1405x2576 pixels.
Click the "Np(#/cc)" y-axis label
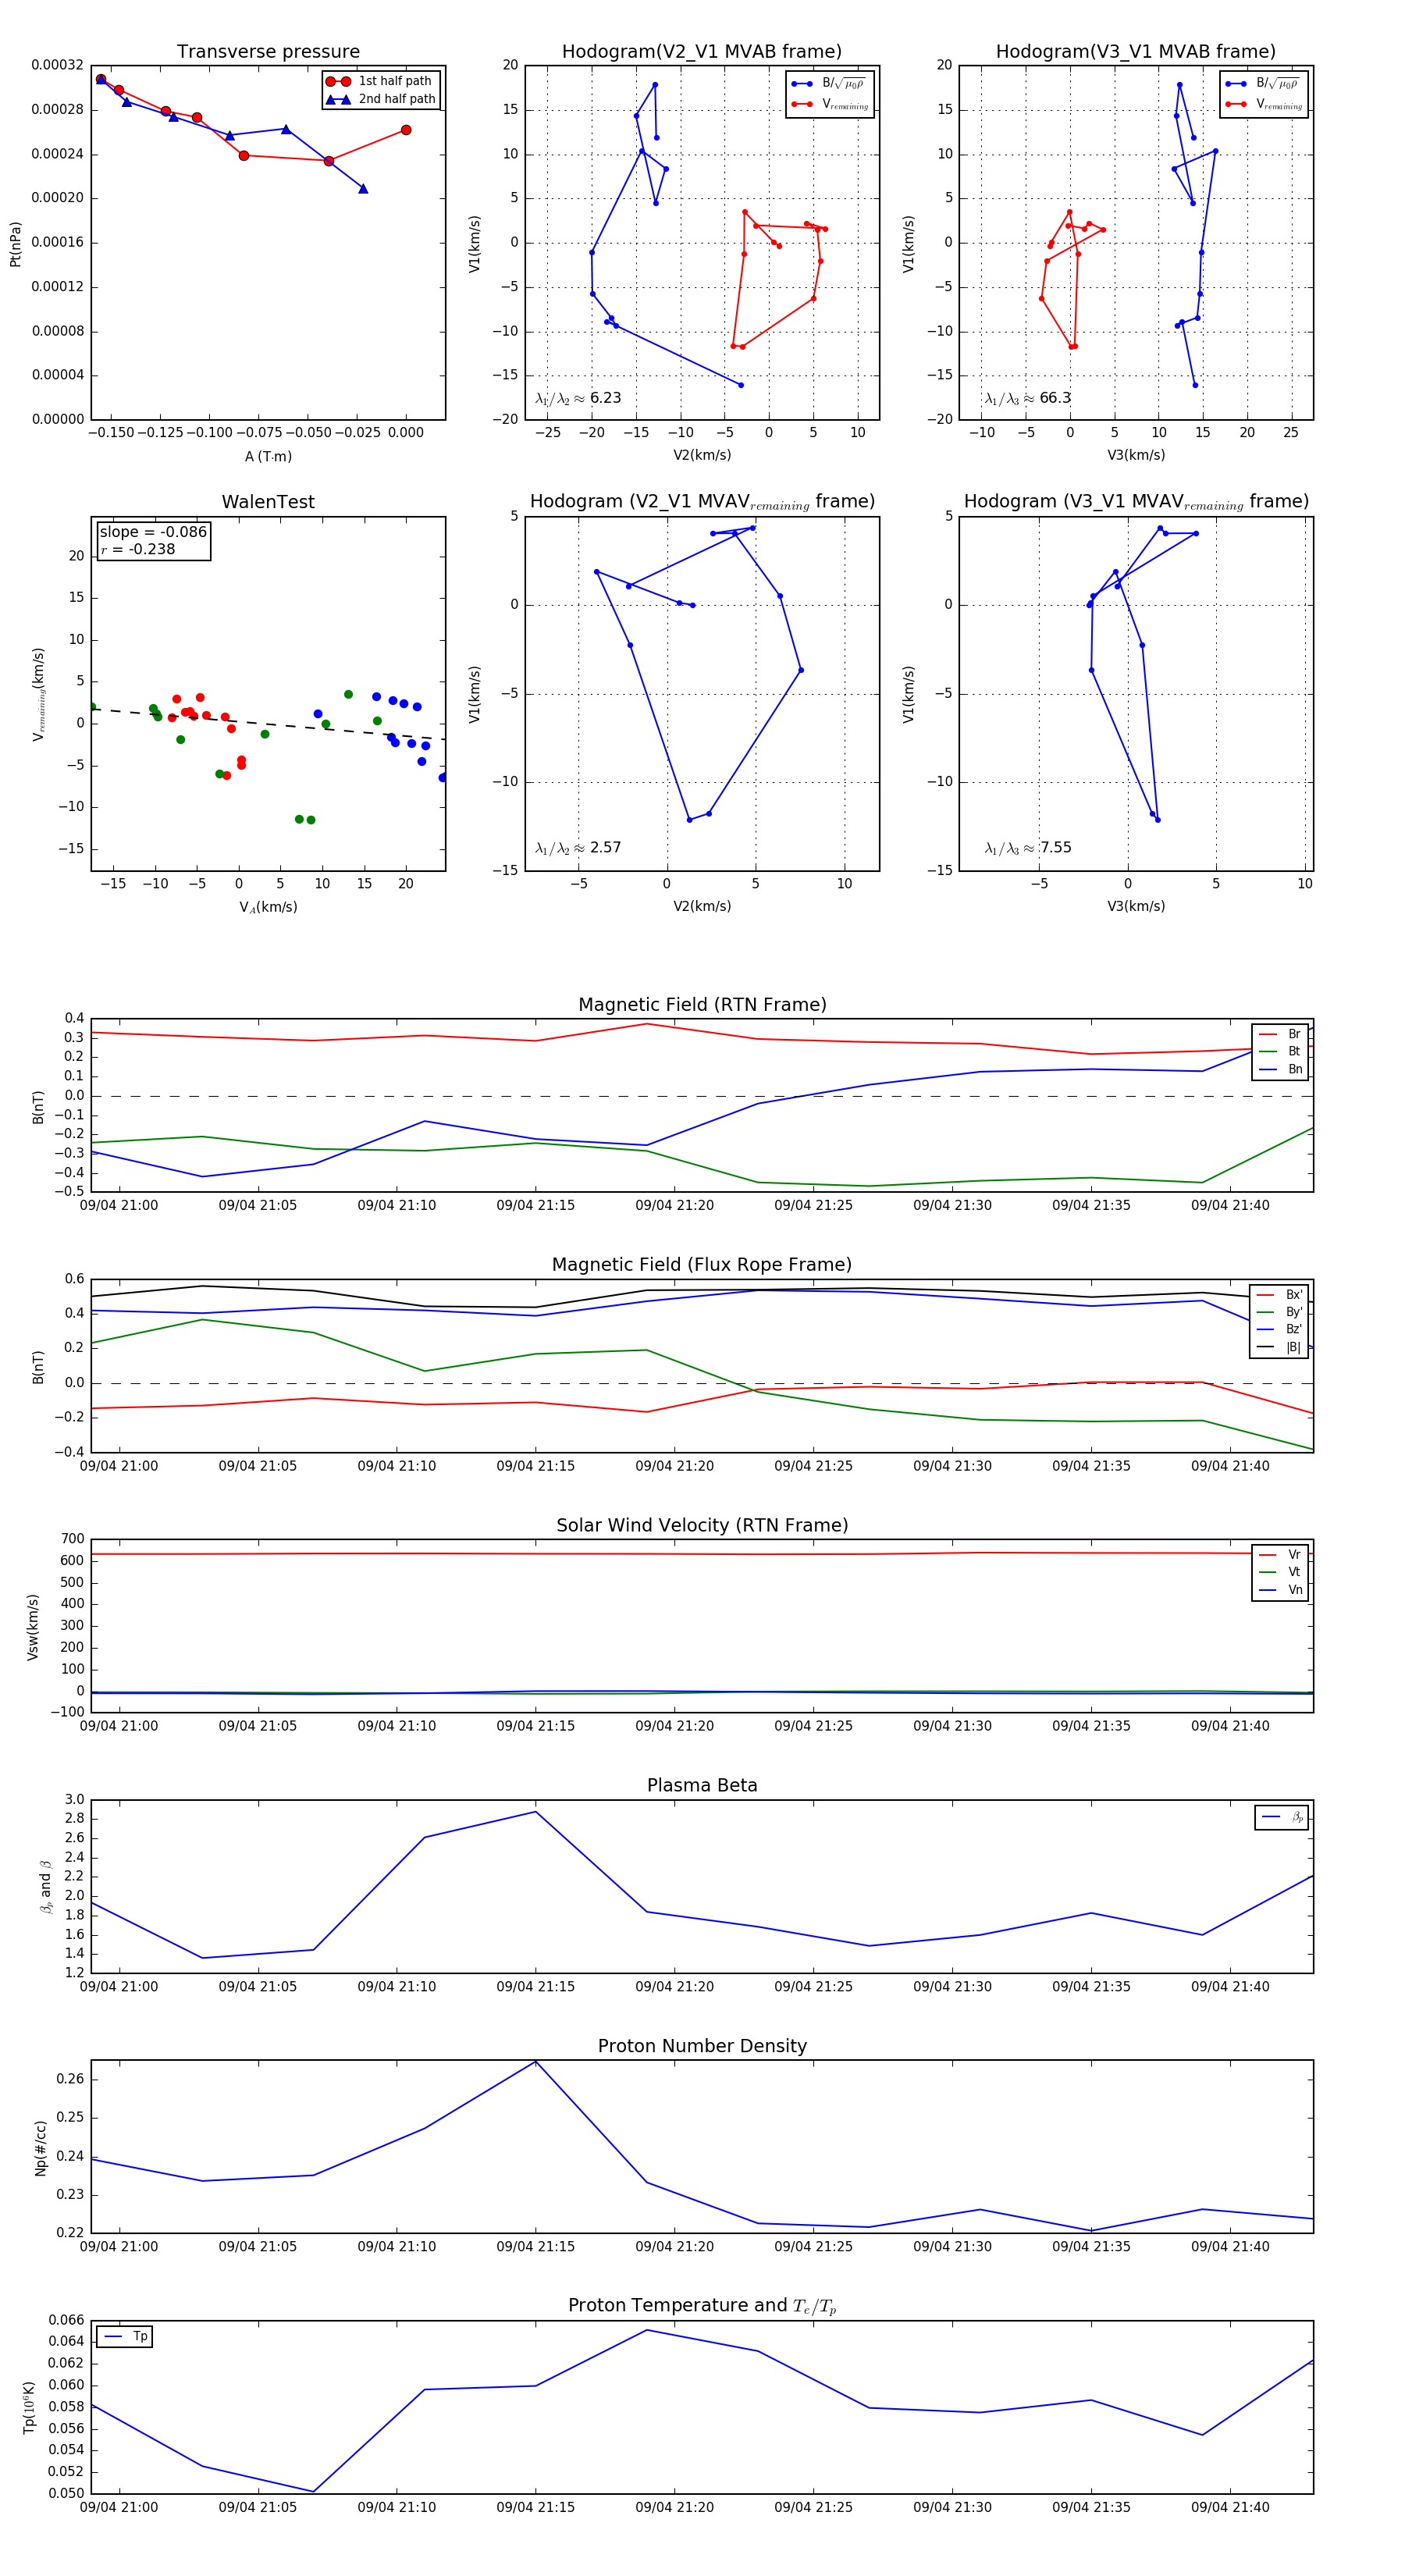(40, 2147)
